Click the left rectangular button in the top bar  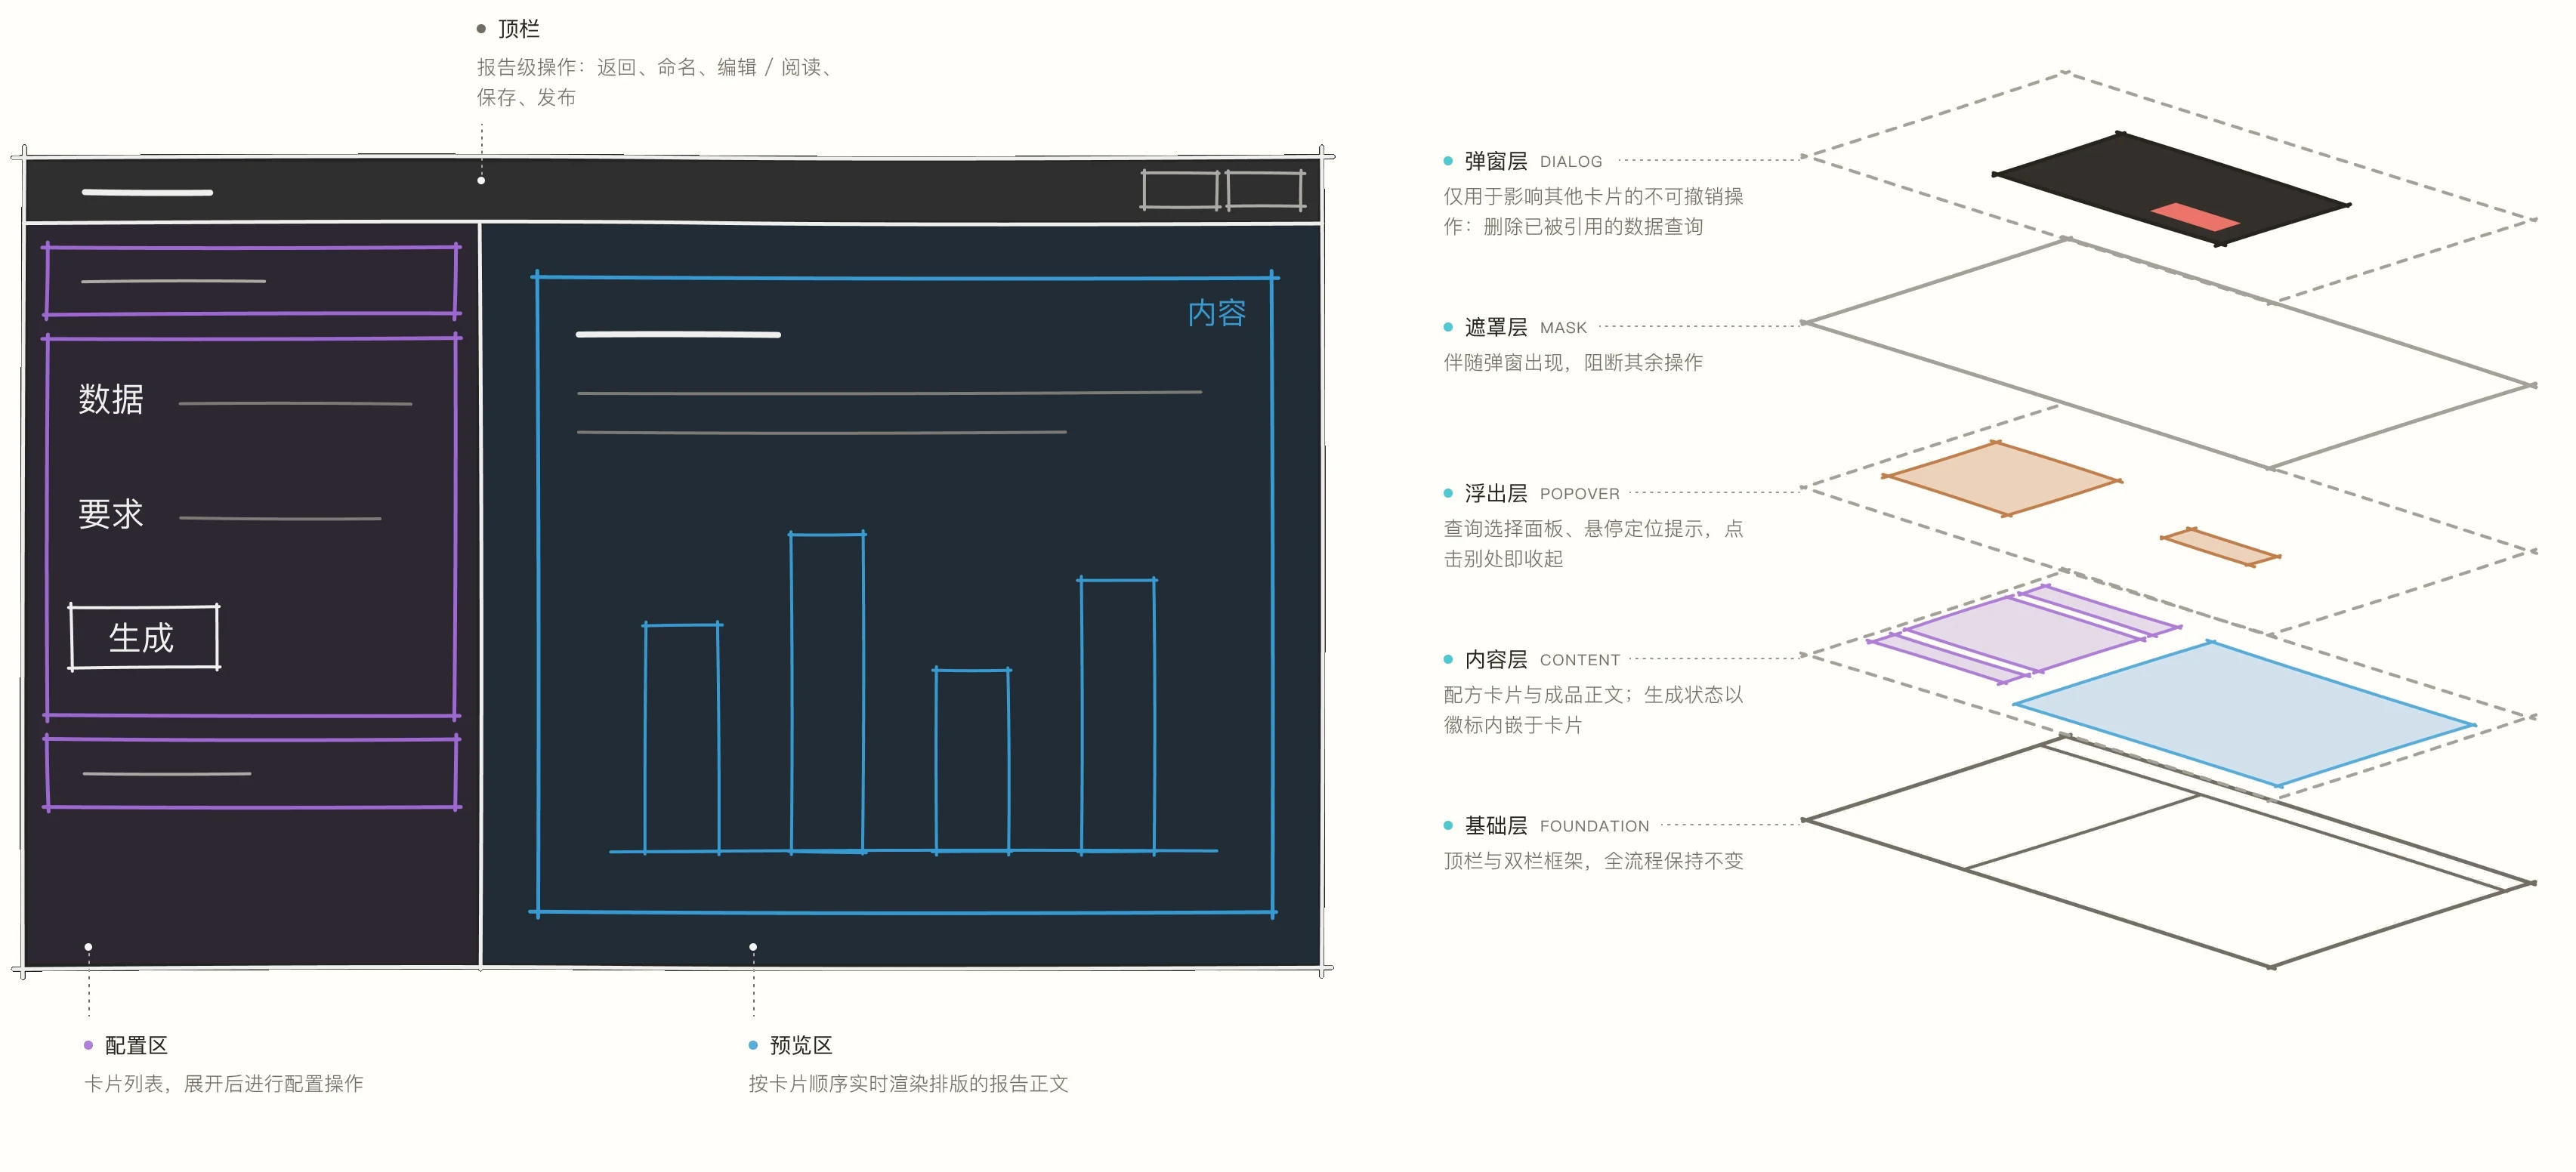point(1181,190)
